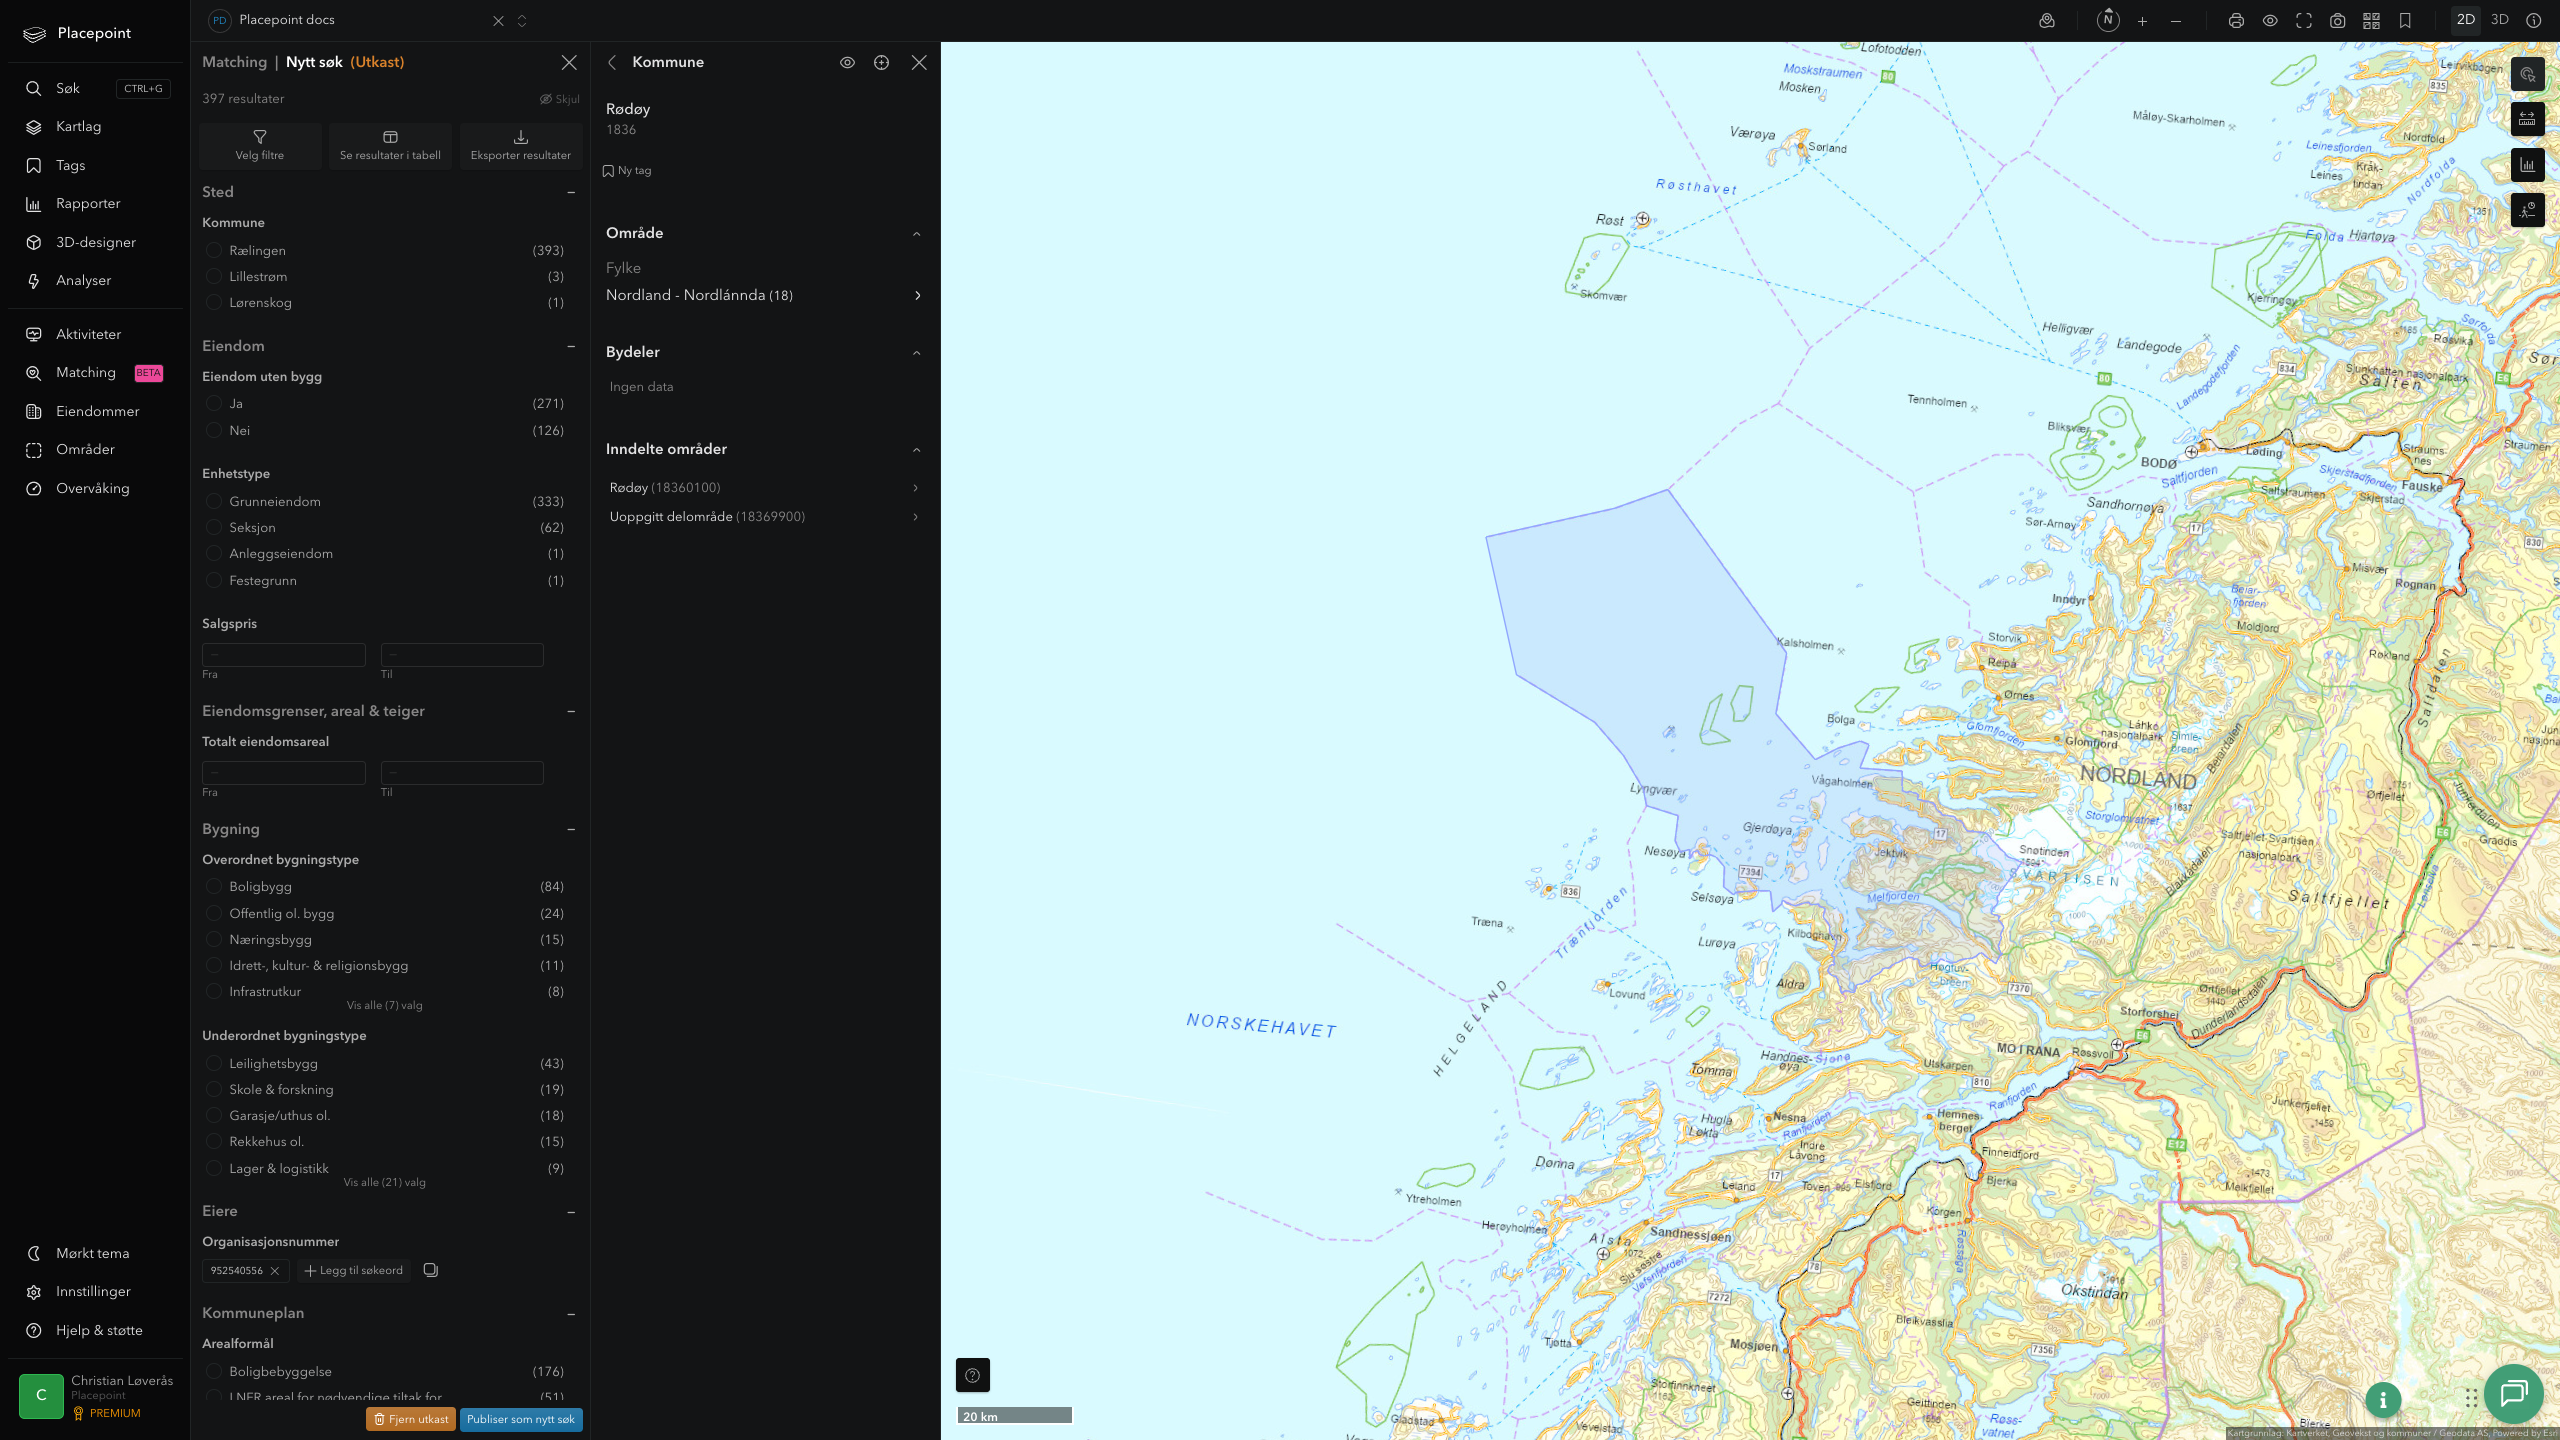This screenshot has height=1440, width=2560.
Task: Check the Seksjon enhetstype
Action: (x=214, y=527)
